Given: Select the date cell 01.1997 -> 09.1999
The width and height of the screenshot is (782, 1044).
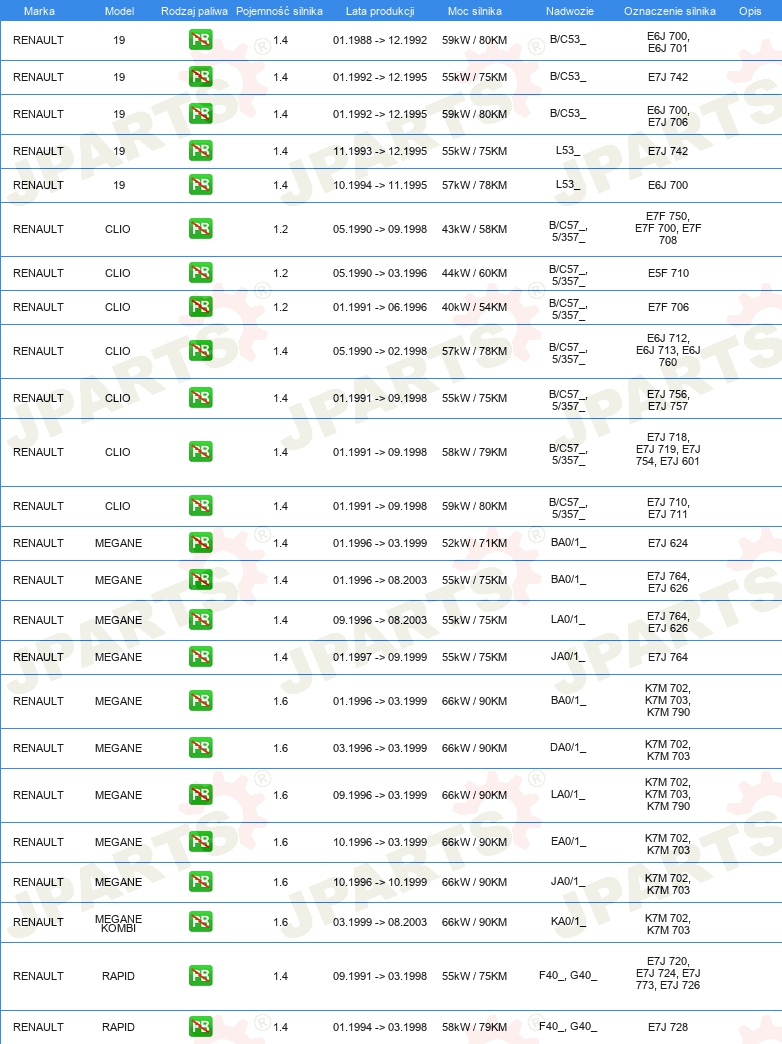Looking at the screenshot, I should coord(380,657).
